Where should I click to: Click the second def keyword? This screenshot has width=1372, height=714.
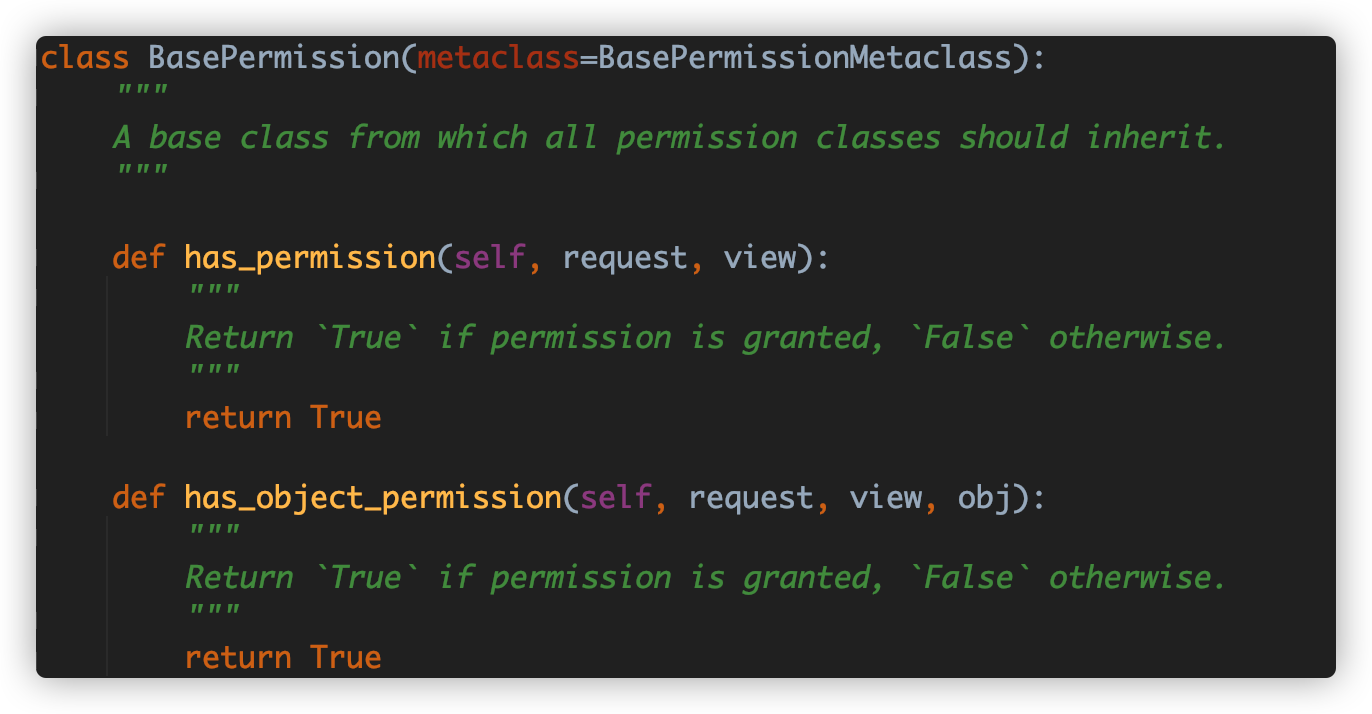(139, 498)
